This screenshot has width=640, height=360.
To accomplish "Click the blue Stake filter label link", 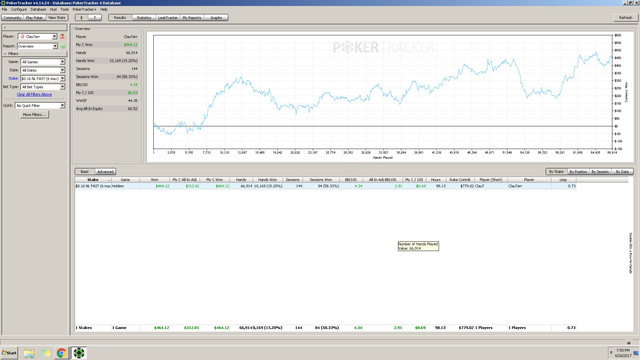I will 13,78.
